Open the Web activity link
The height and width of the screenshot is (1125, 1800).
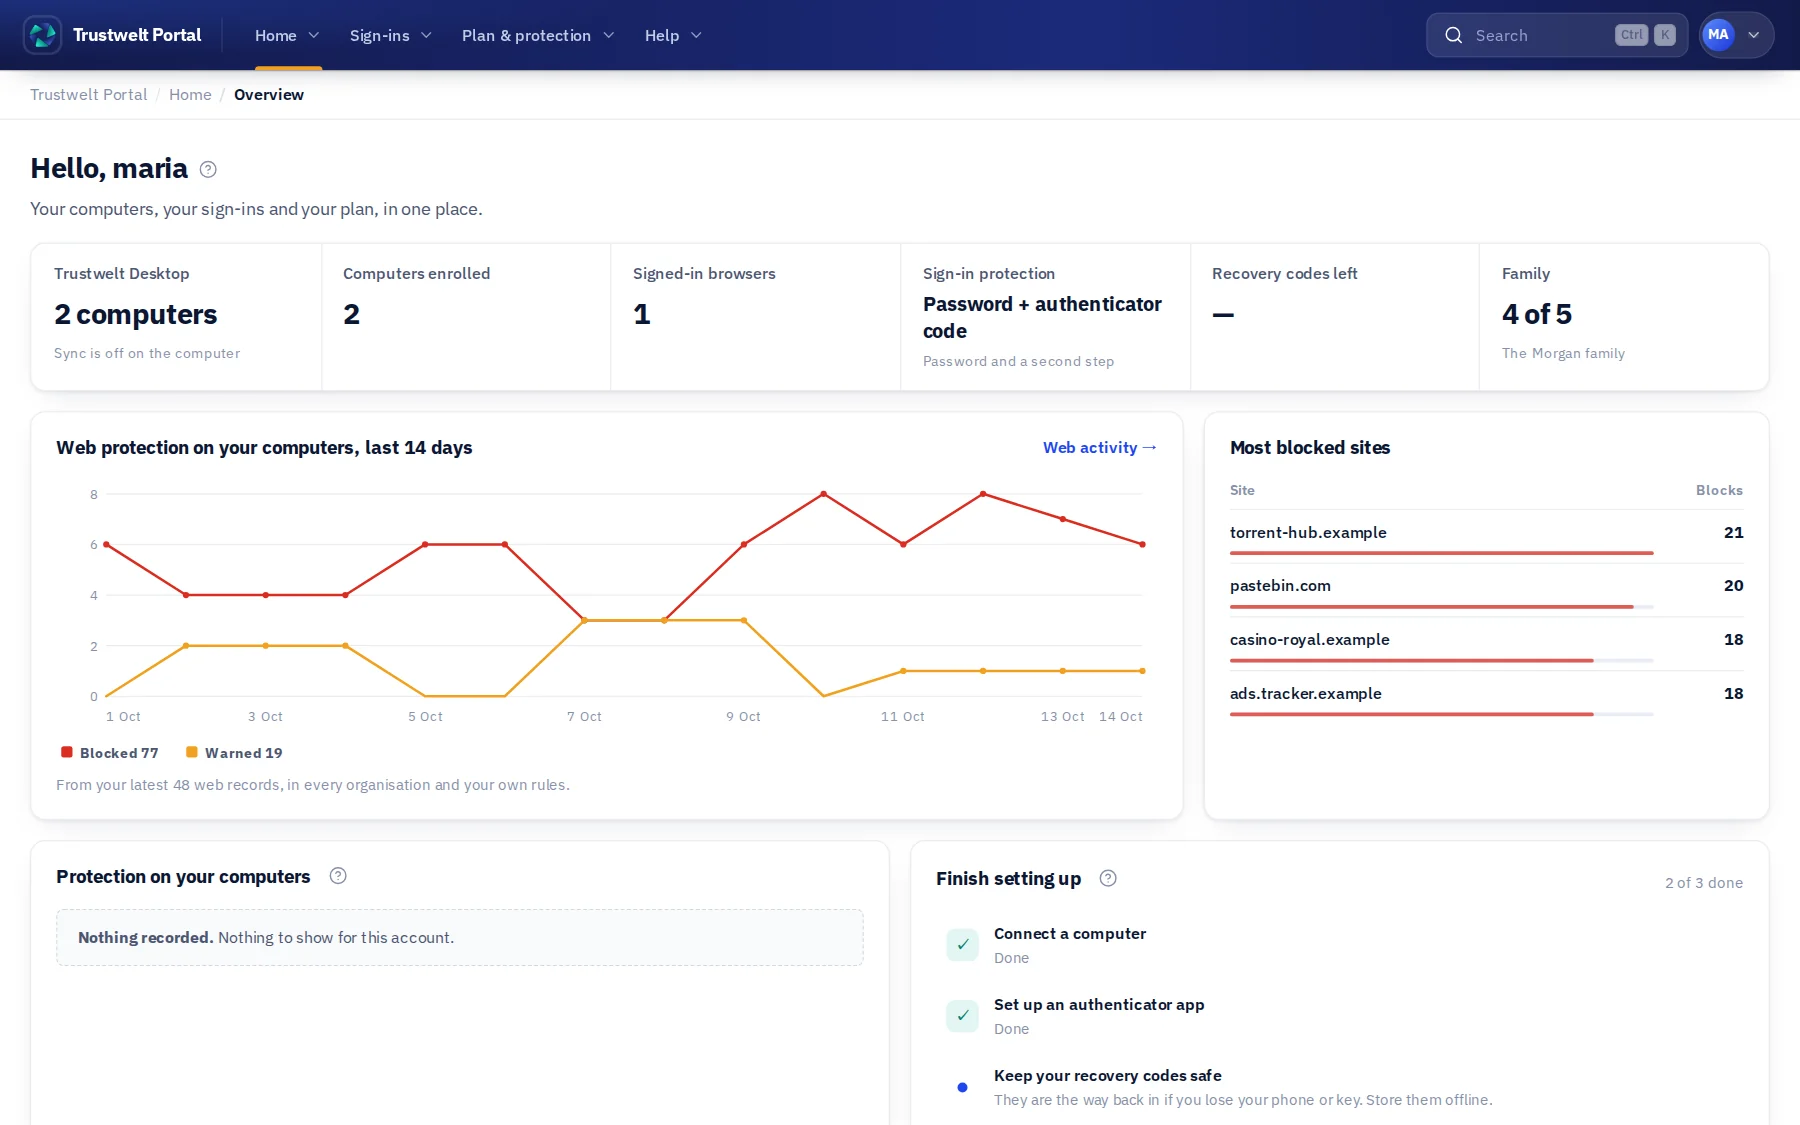tap(1100, 447)
